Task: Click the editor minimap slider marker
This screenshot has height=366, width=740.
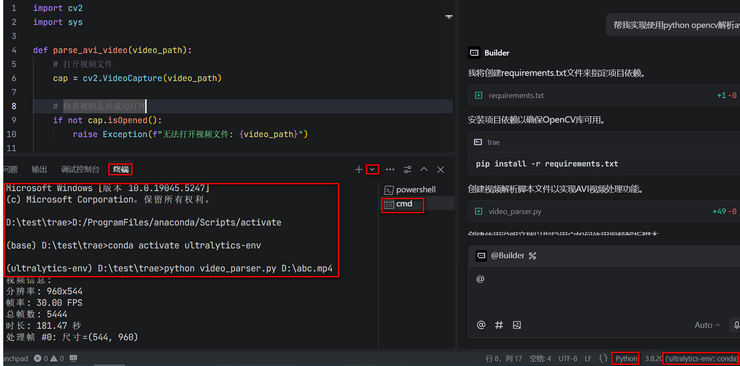Action: tap(449, 17)
